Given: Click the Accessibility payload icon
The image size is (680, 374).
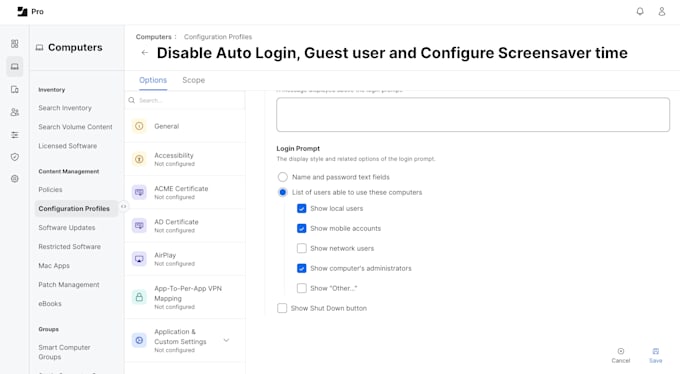Looking at the screenshot, I should (x=139, y=159).
